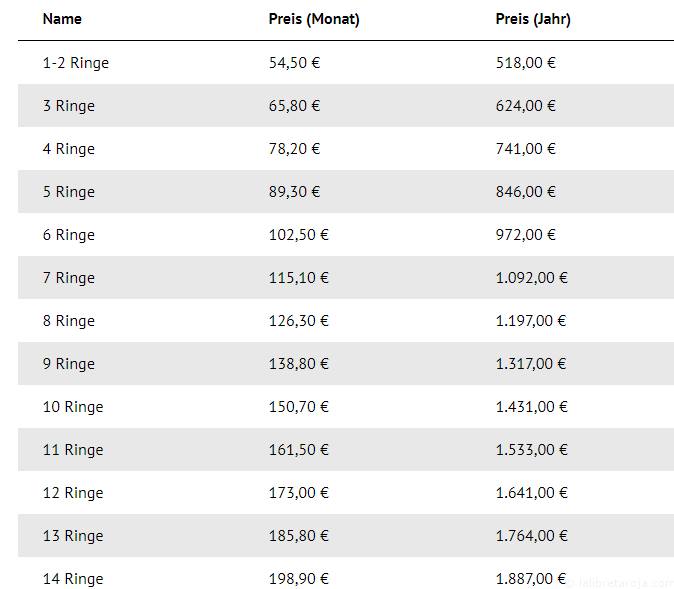
Task: Select the 7 Ringe row name
Action: (x=69, y=278)
